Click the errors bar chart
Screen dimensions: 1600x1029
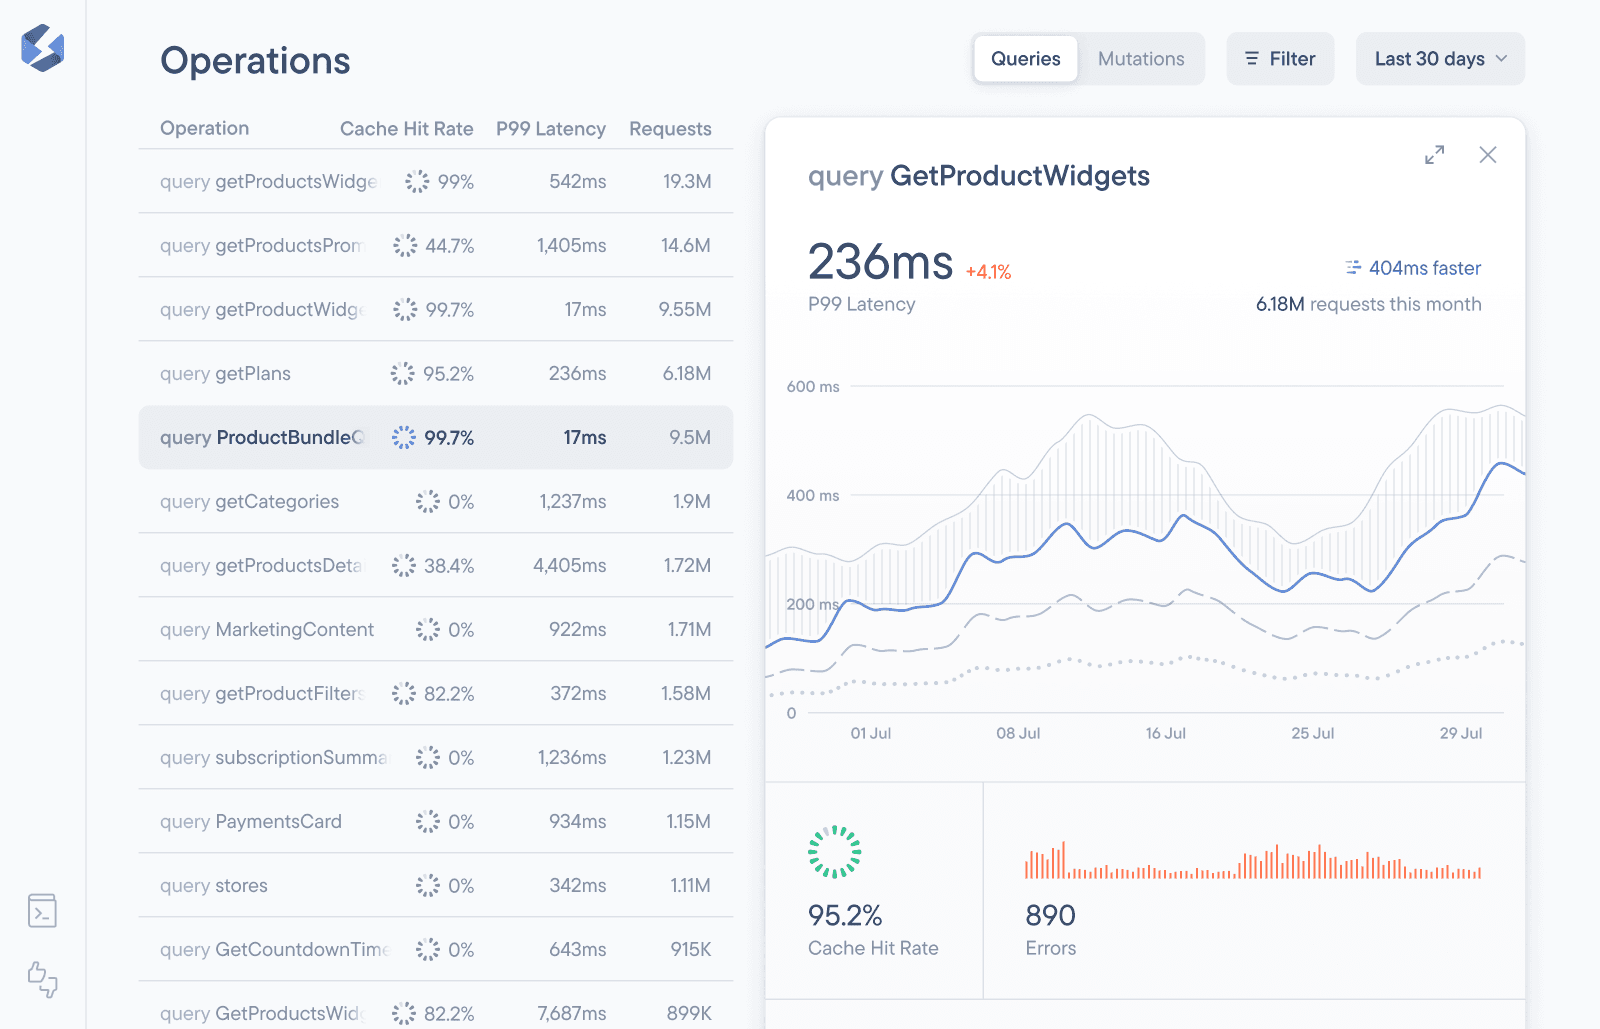pyautogui.click(x=1252, y=862)
